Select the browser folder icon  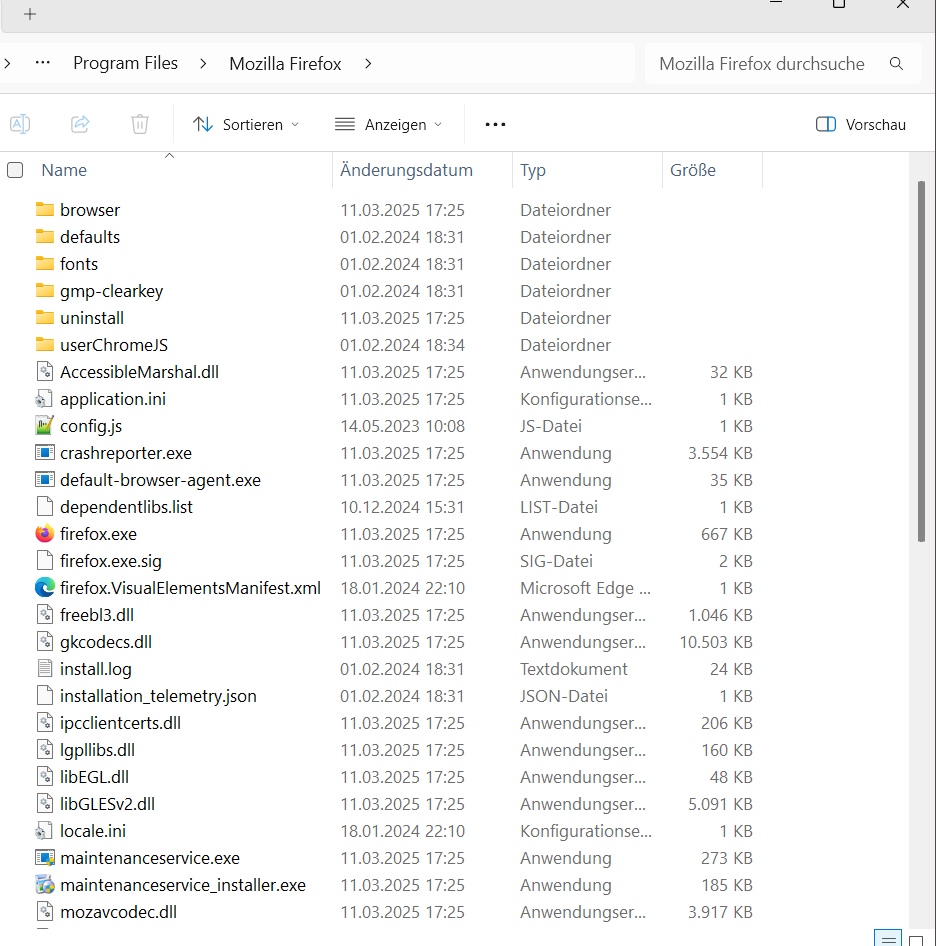coord(45,209)
